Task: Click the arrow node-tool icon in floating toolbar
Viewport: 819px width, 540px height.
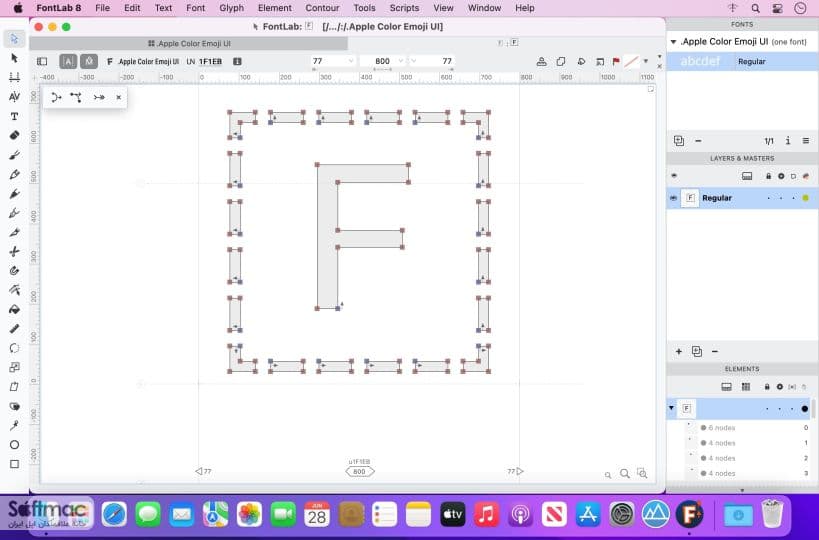Action: [x=99, y=97]
